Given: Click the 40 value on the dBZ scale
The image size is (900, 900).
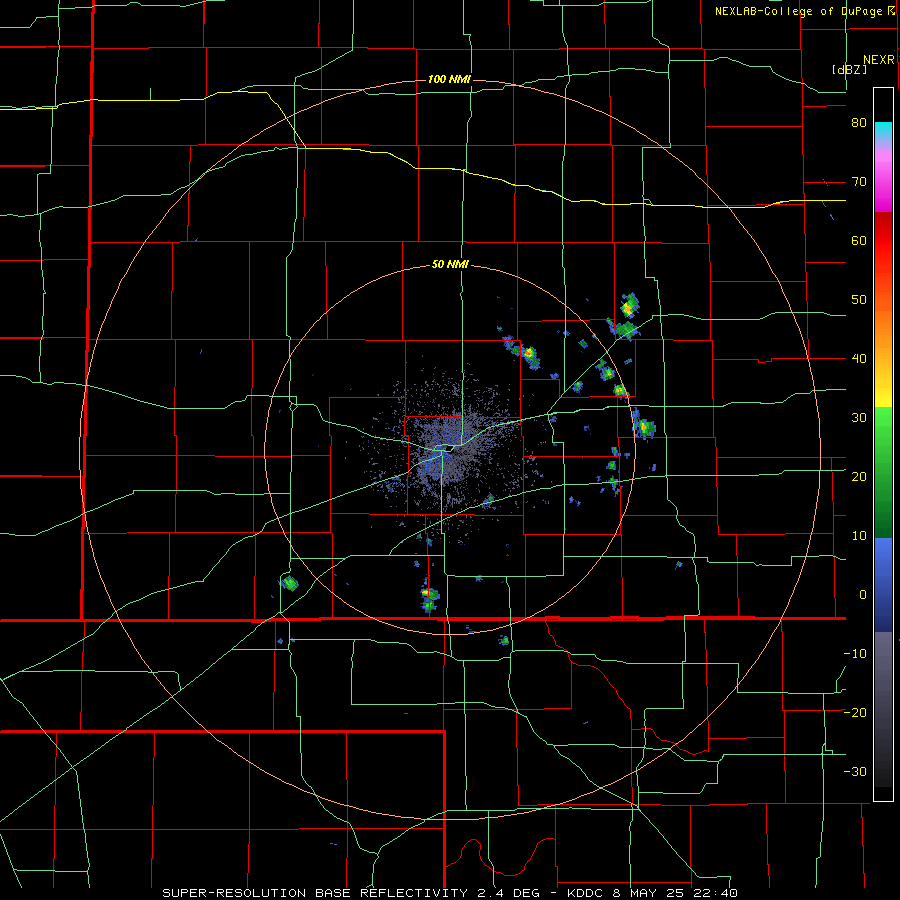Looking at the screenshot, I should pos(859,359).
